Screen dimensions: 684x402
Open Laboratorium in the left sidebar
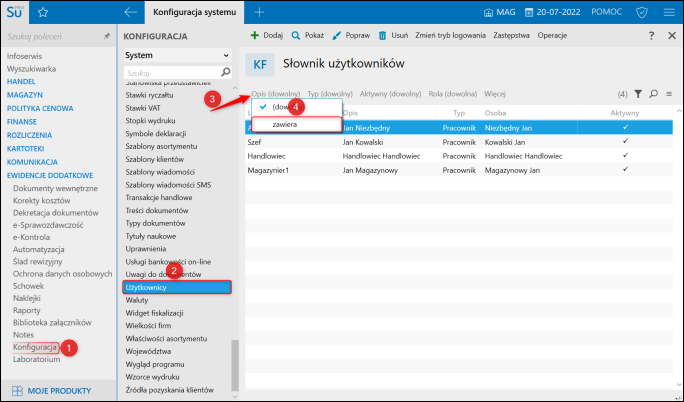pos(37,359)
